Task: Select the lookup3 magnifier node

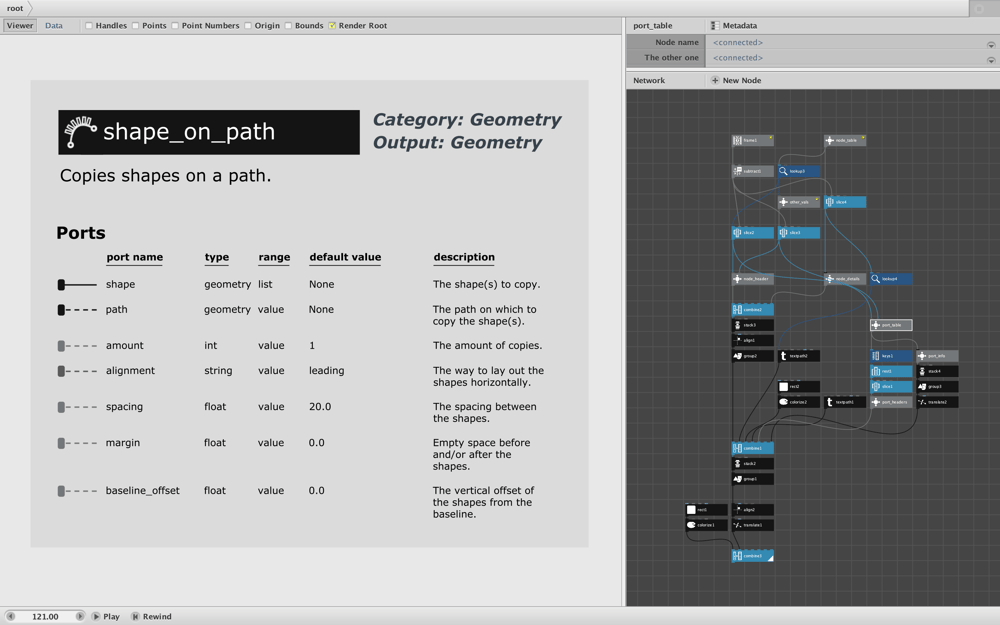Action: click(798, 171)
